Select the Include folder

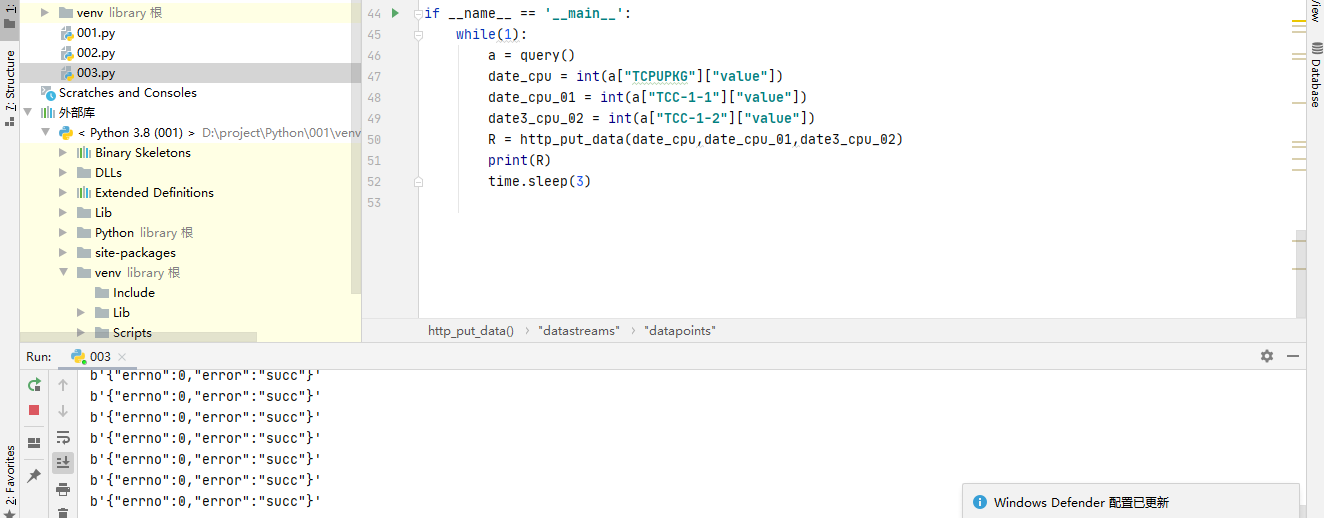click(x=134, y=293)
